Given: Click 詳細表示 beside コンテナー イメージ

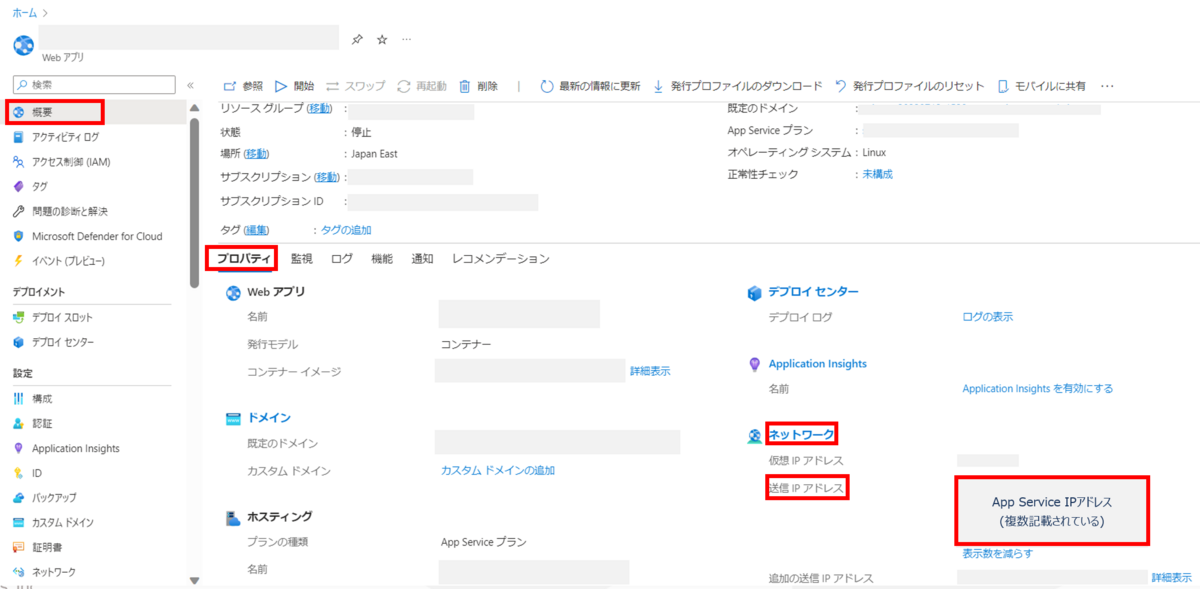Looking at the screenshot, I should [650, 371].
